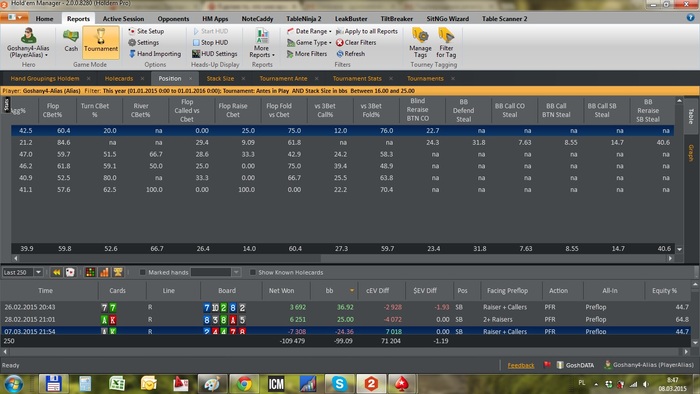The height and width of the screenshot is (394, 700).
Task: Select Tournament game mode
Action: (101, 42)
